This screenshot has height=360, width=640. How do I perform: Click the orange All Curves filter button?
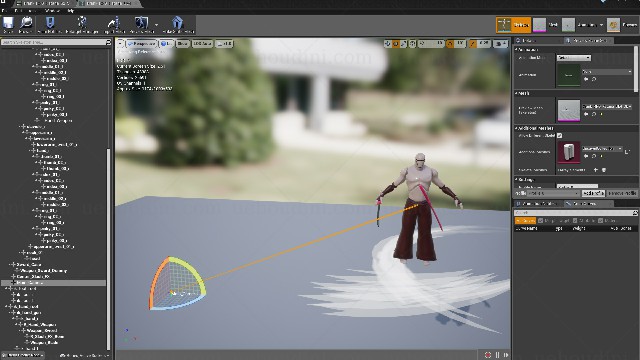pos(525,221)
